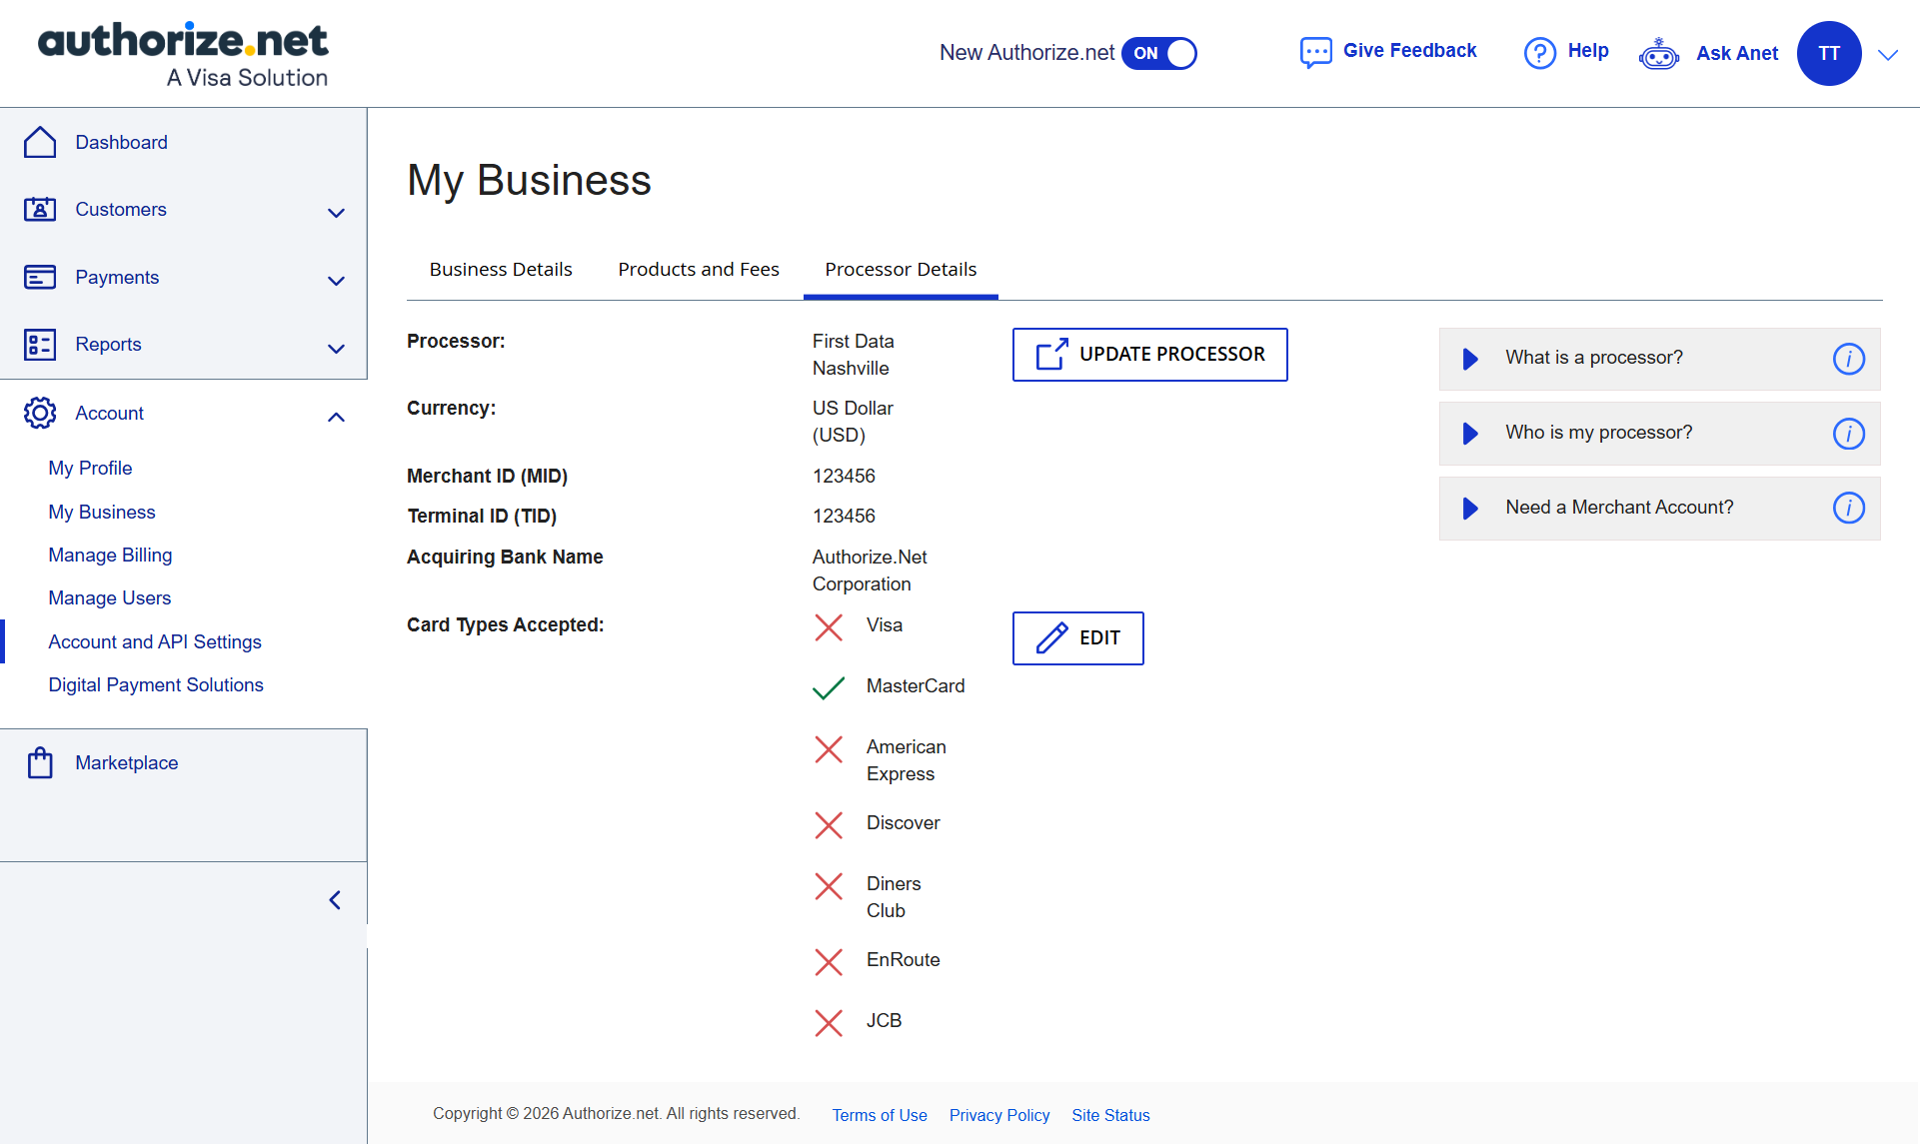Screen dimensions: 1920x1144
Task: Click the red X beside Discover
Action: [829, 825]
